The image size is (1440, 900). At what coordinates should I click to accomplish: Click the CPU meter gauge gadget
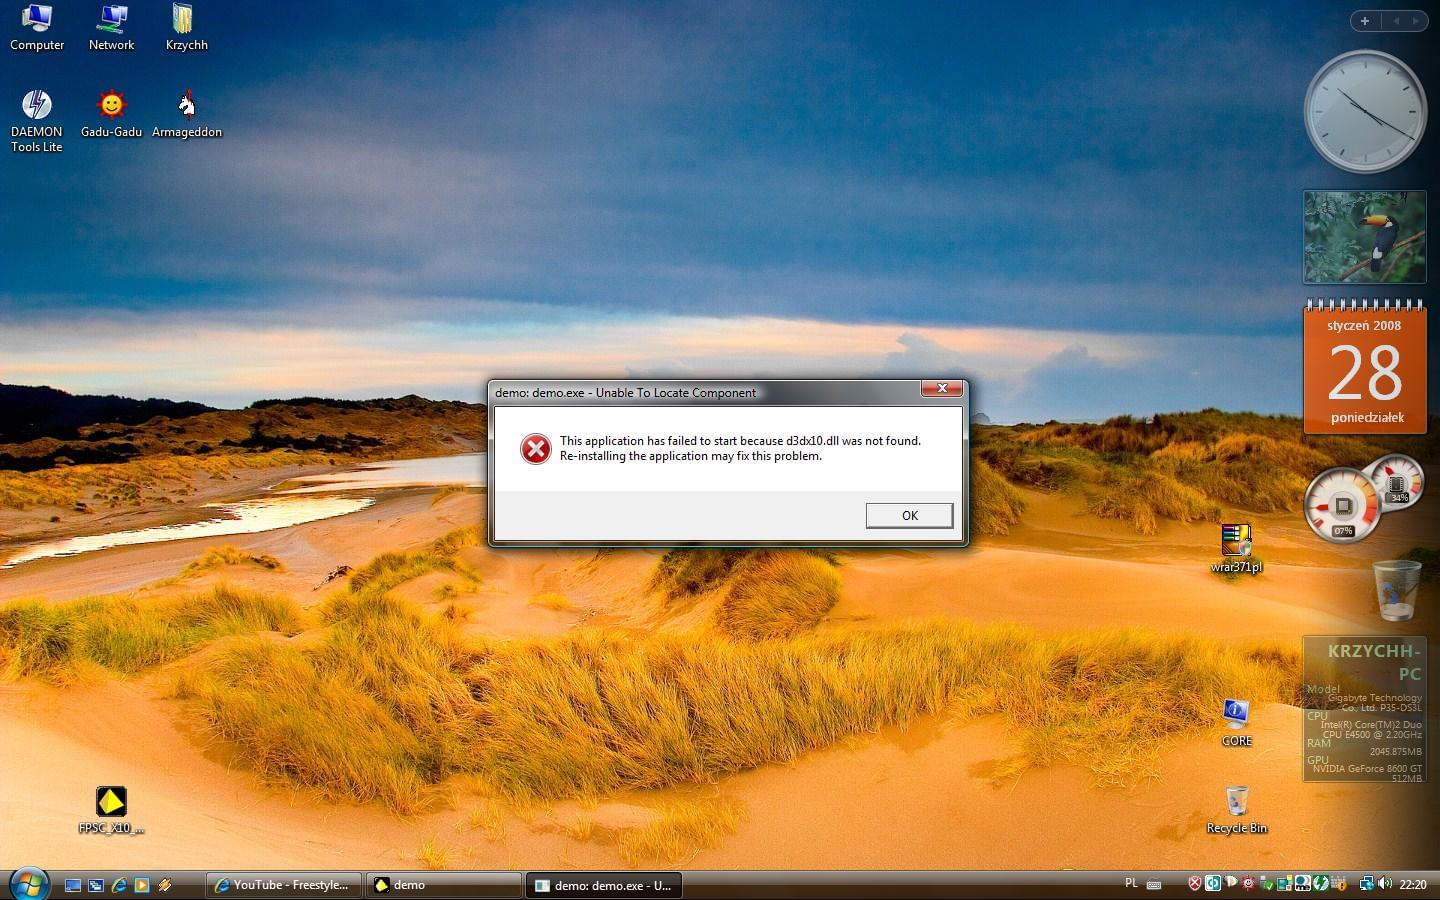pyautogui.click(x=1343, y=505)
